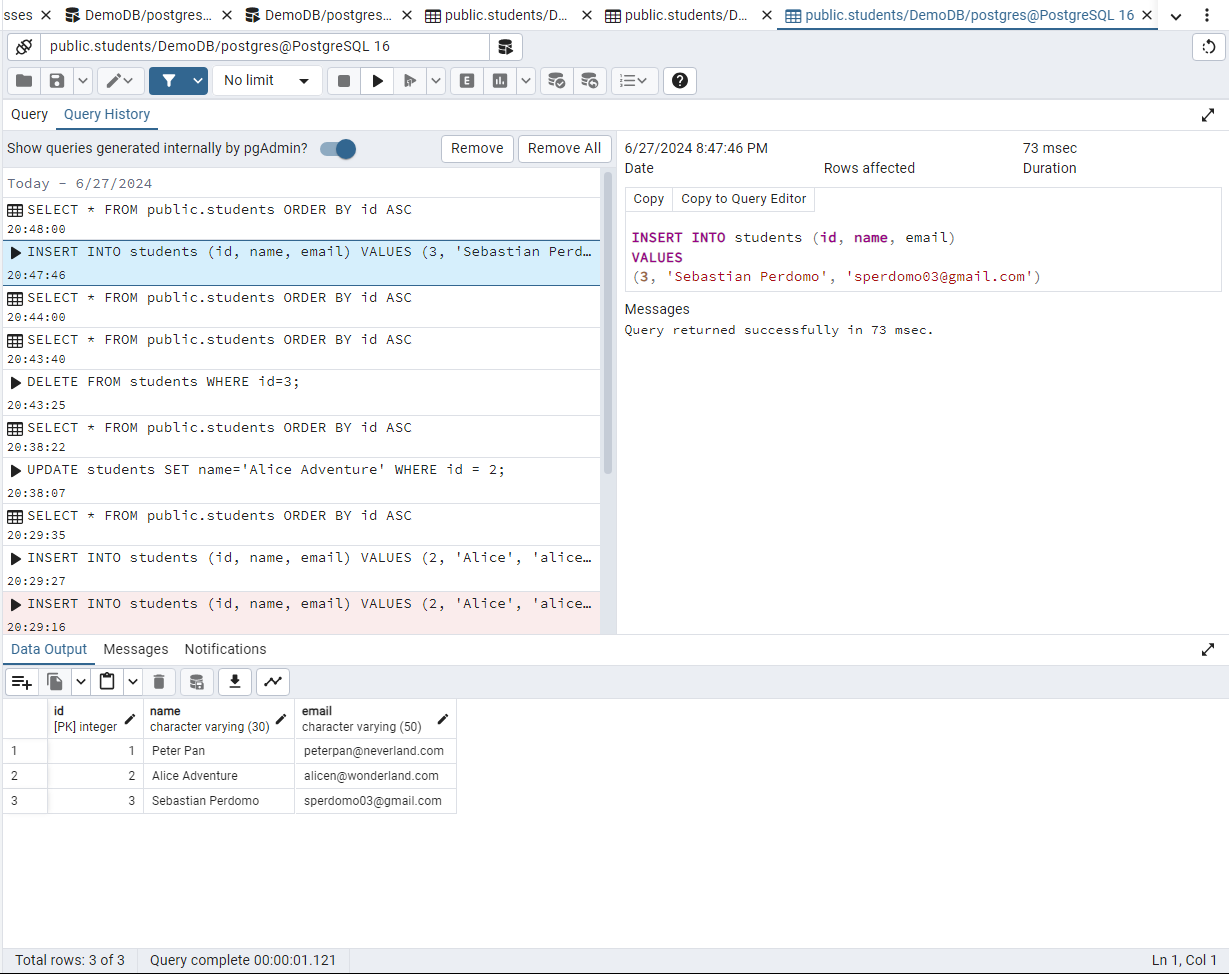Open the help question mark icon
The width and height of the screenshot is (1229, 974).
click(x=680, y=81)
